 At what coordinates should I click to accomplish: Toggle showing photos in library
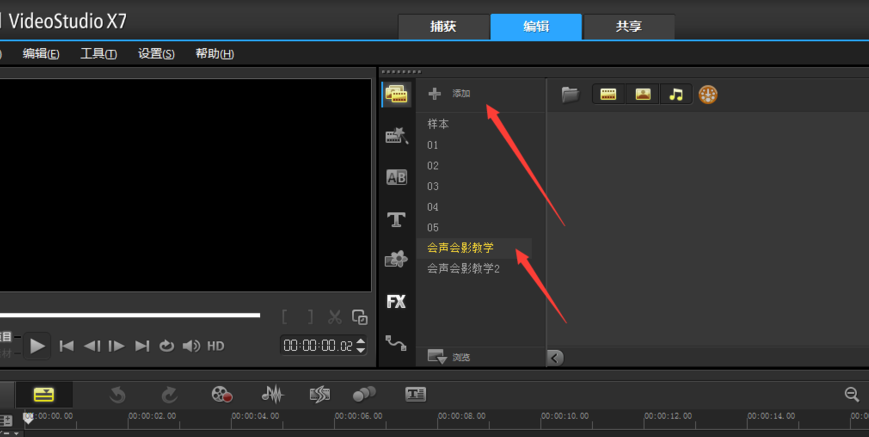[643, 95]
